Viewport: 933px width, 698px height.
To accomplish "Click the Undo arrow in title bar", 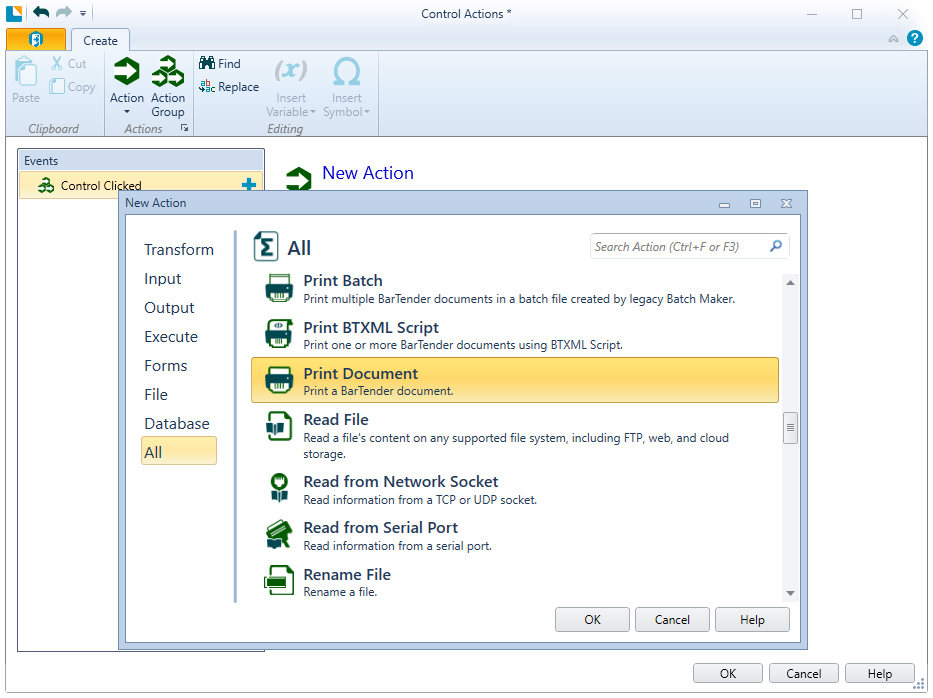I will [41, 11].
